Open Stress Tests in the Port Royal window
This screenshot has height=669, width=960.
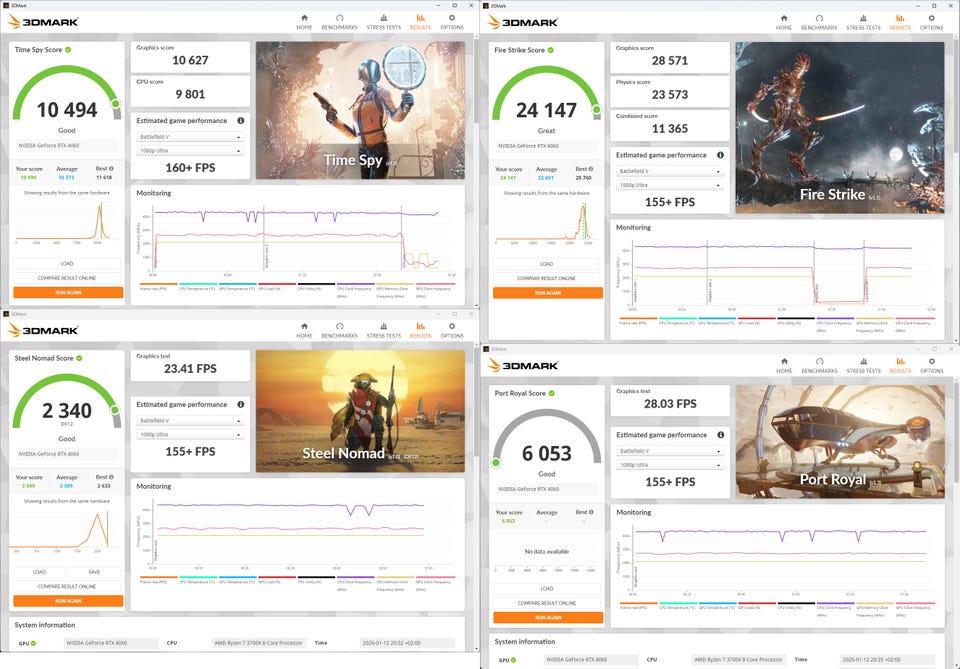coord(863,365)
